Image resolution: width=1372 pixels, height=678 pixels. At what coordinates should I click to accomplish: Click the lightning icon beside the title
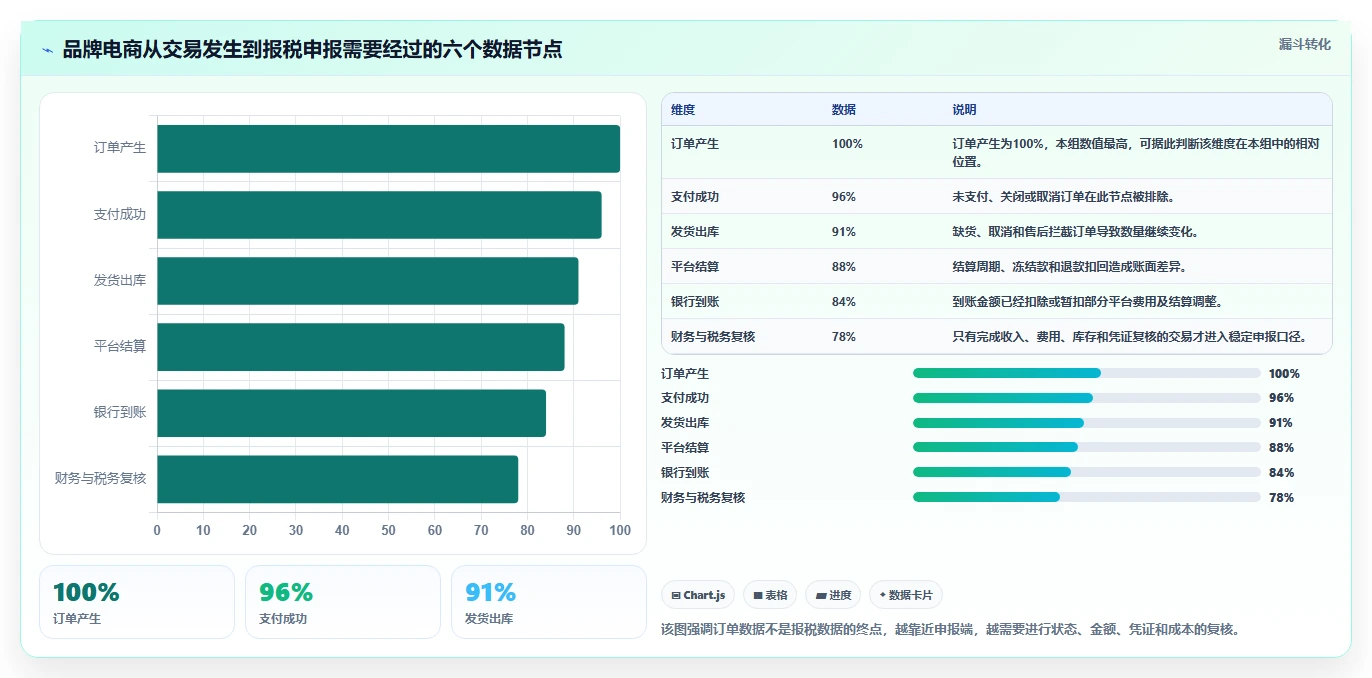pyautogui.click(x=47, y=50)
